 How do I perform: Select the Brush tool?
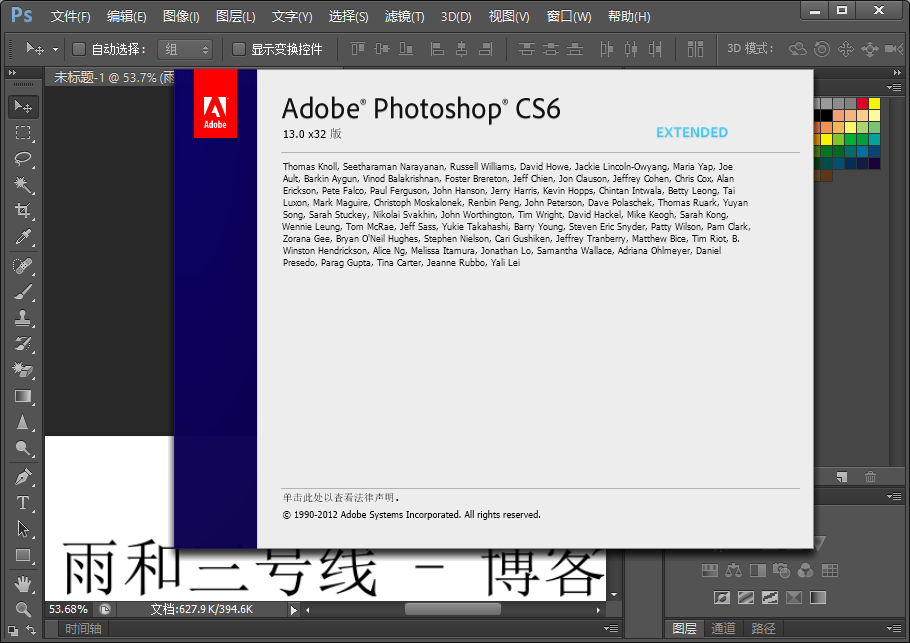[23, 292]
